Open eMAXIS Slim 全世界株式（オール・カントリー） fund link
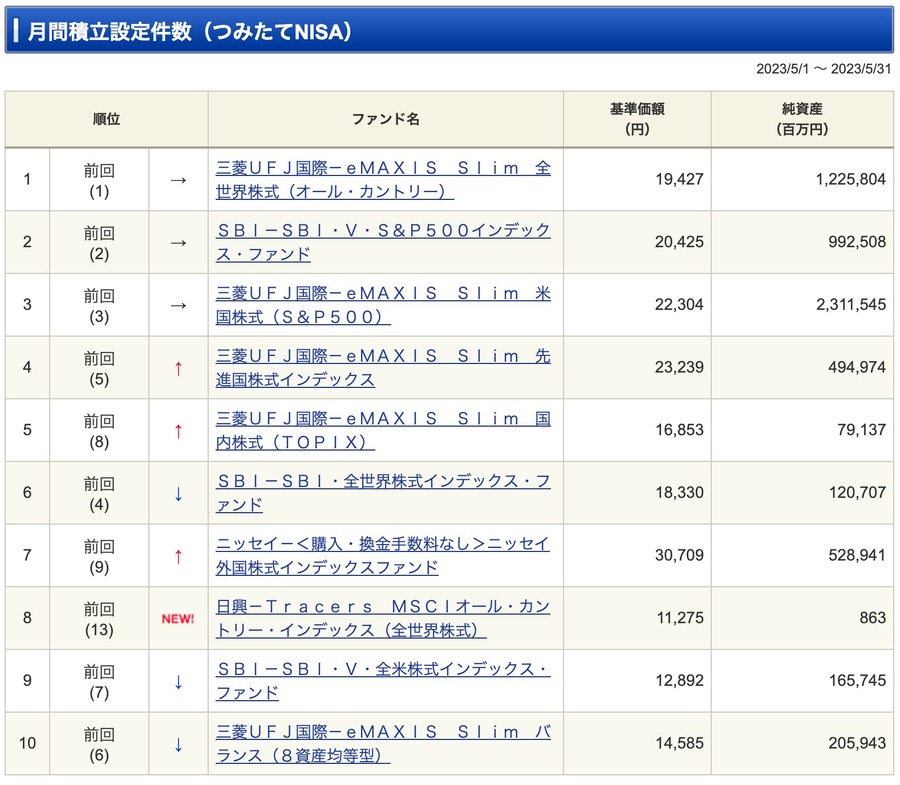The height and width of the screenshot is (785, 900). click(383, 180)
